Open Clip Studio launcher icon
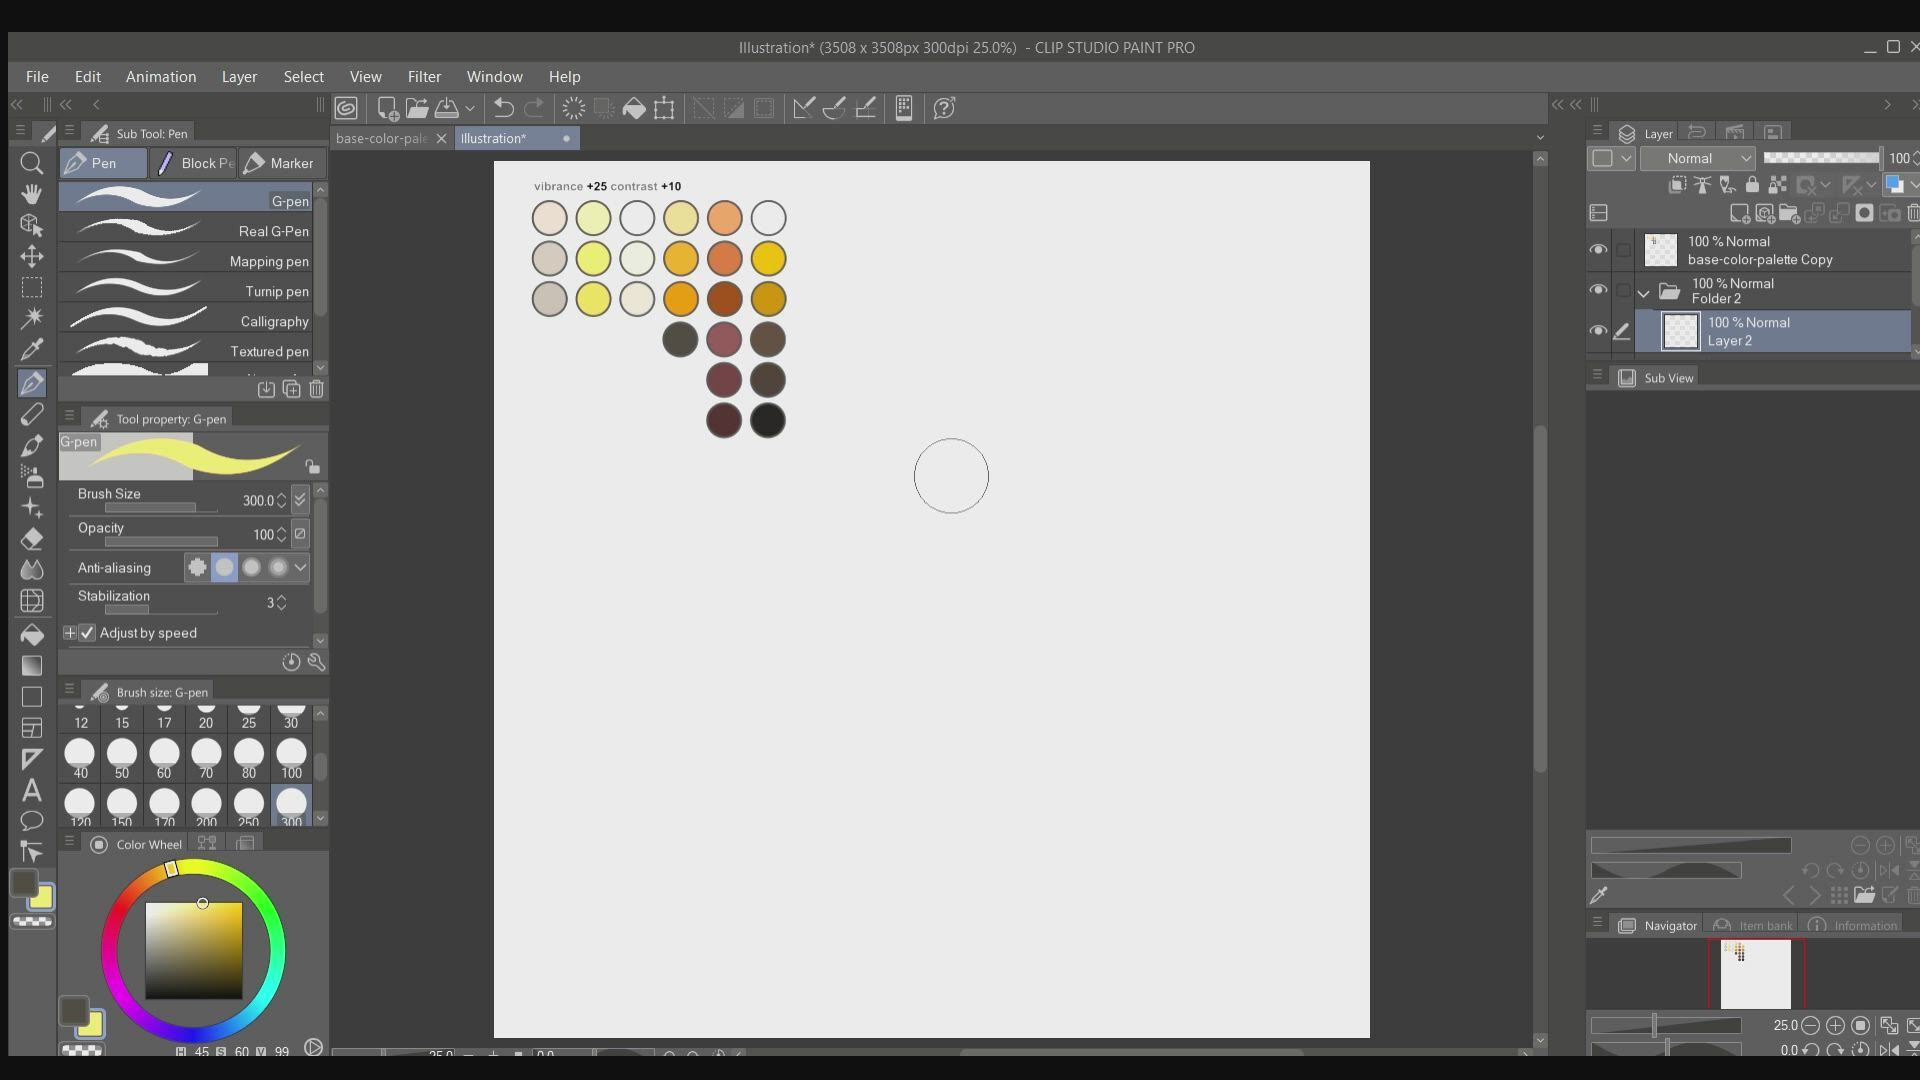The width and height of the screenshot is (1920, 1080). click(x=346, y=108)
